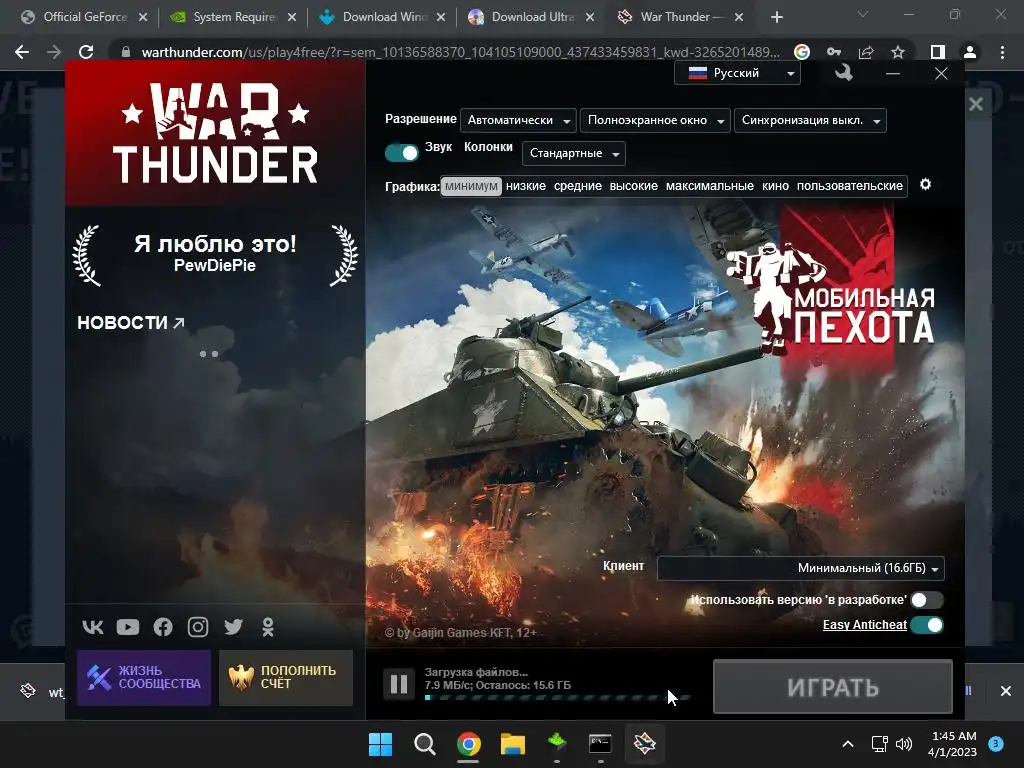Open Полноэкранное окно mode dropdown
Image resolution: width=1024 pixels, height=768 pixels.
click(x=655, y=120)
